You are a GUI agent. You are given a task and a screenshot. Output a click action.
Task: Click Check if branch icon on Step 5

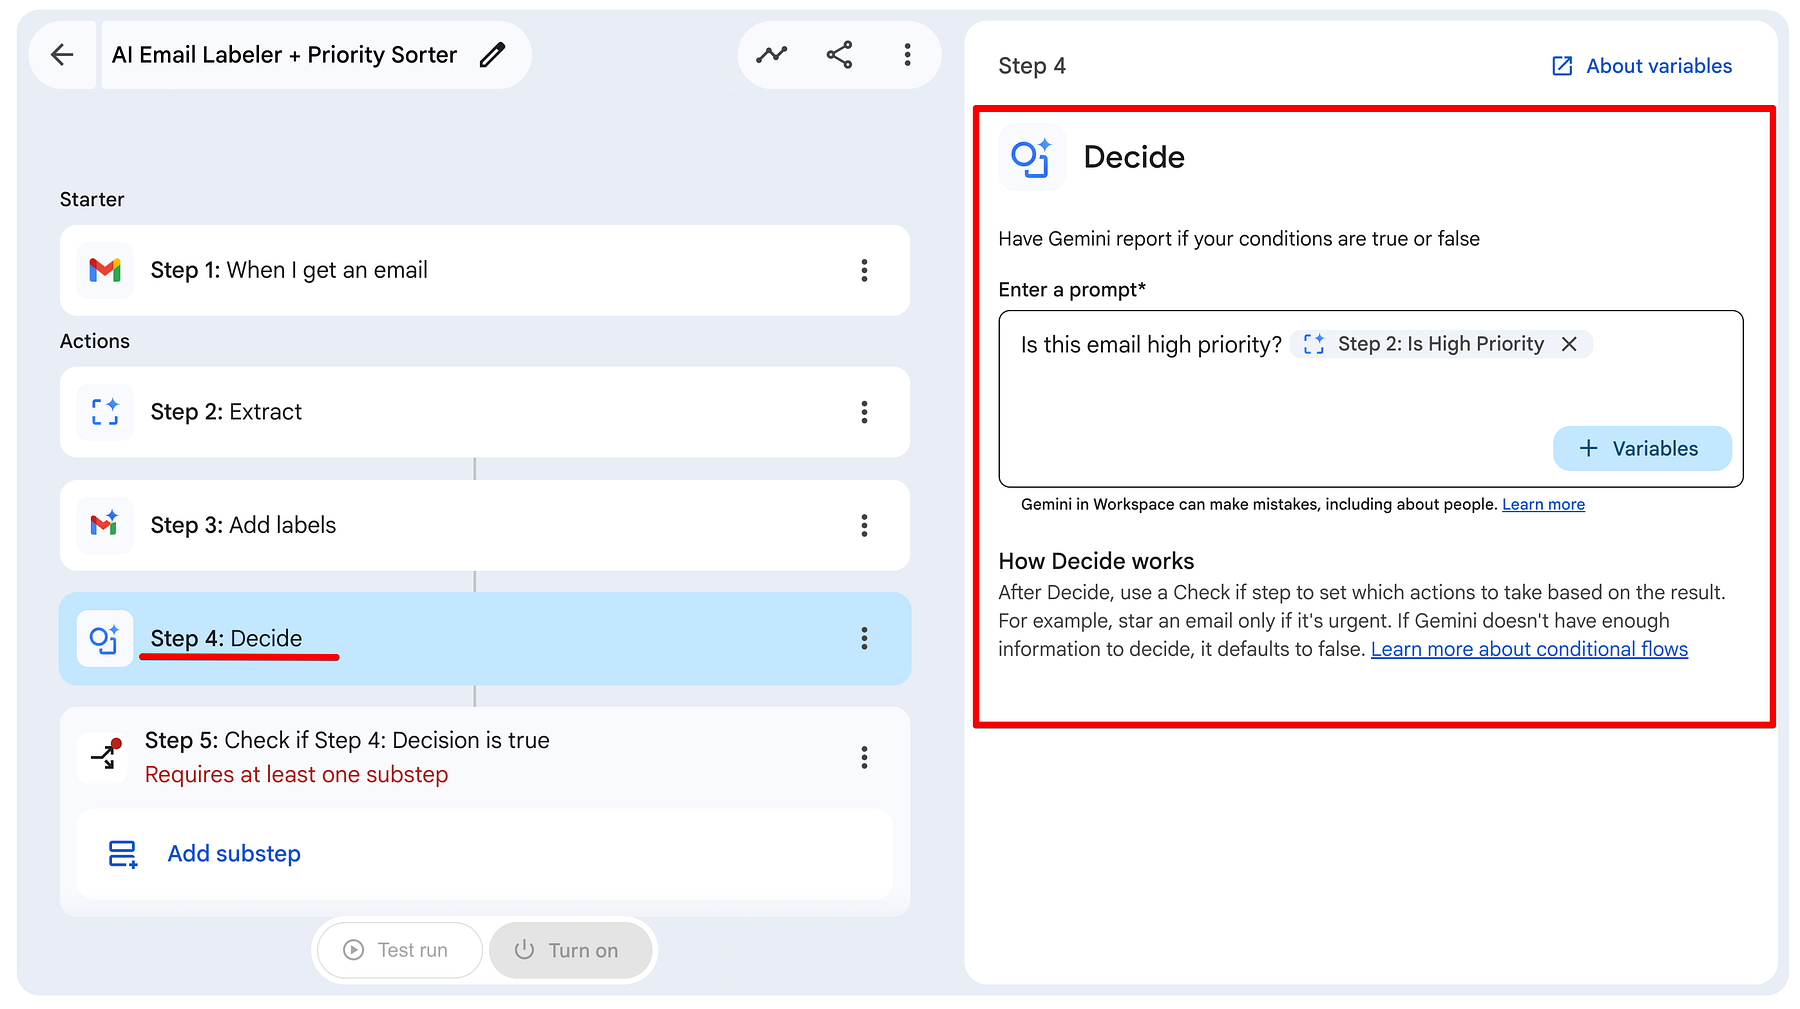(x=105, y=757)
